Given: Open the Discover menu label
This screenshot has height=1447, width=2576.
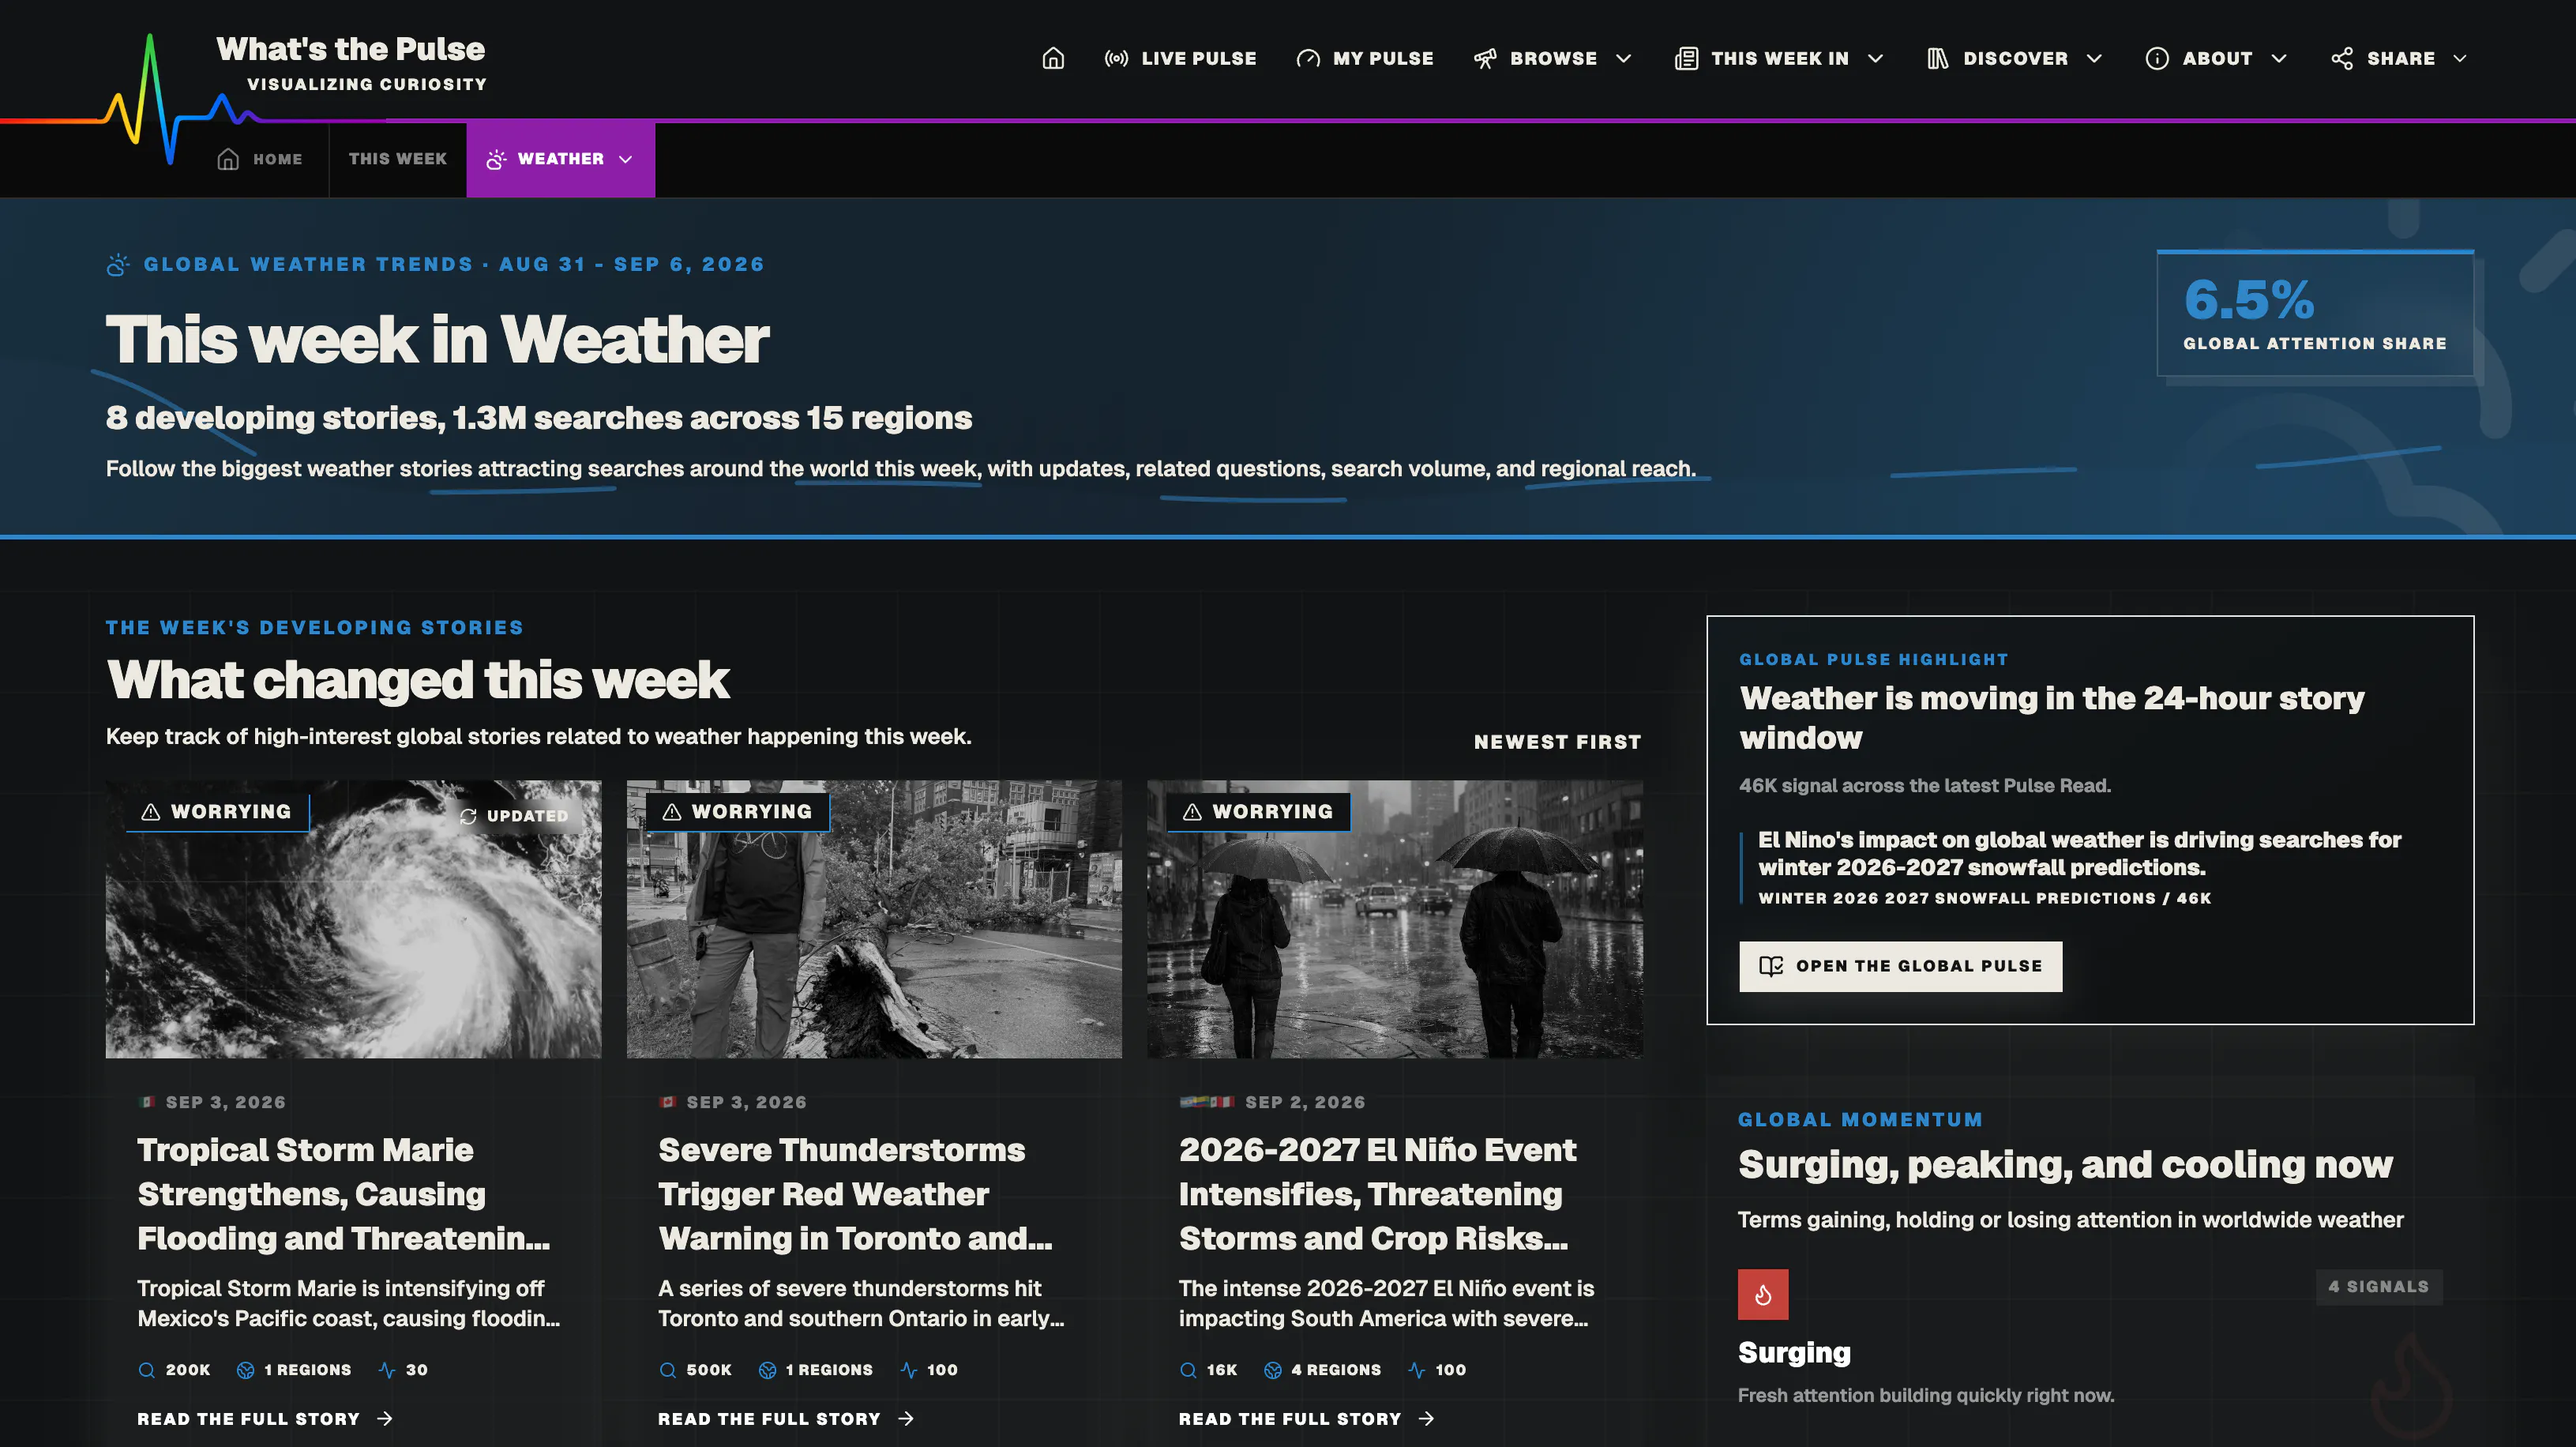Looking at the screenshot, I should click(2015, 58).
